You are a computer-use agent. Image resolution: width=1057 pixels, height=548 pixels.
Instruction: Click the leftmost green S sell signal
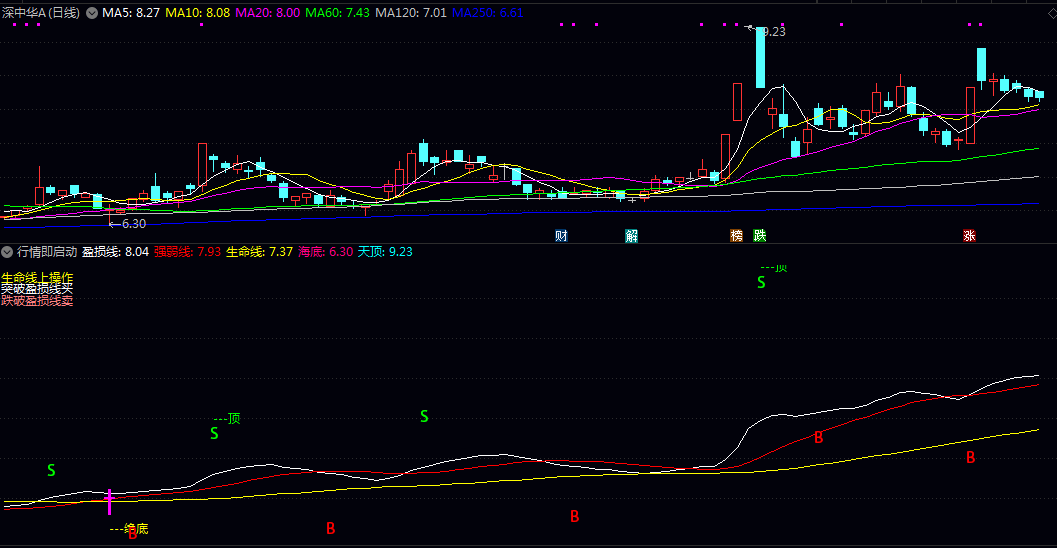click(51, 470)
